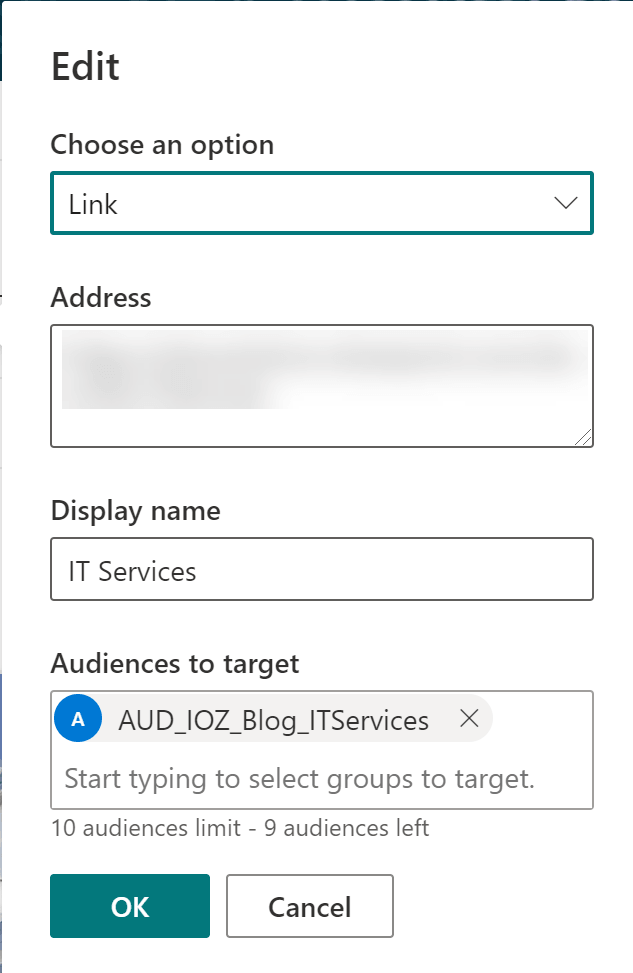
Task: Click the Display name label
Action: pyautogui.click(x=135, y=511)
